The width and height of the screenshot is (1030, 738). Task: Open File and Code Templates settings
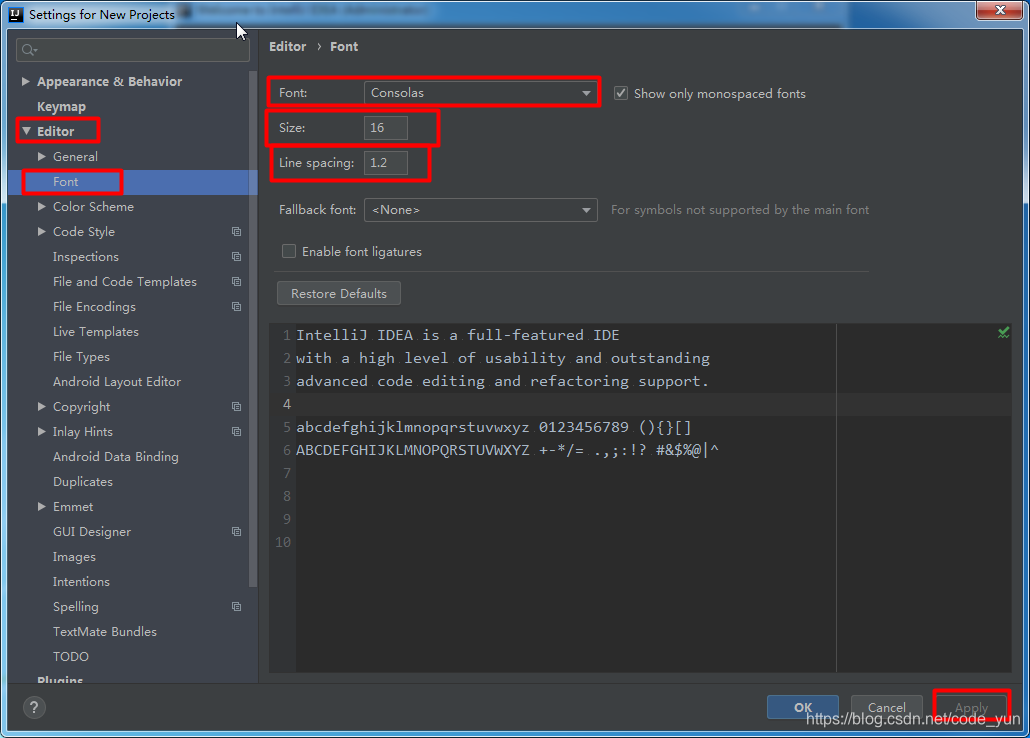pyautogui.click(x=125, y=282)
